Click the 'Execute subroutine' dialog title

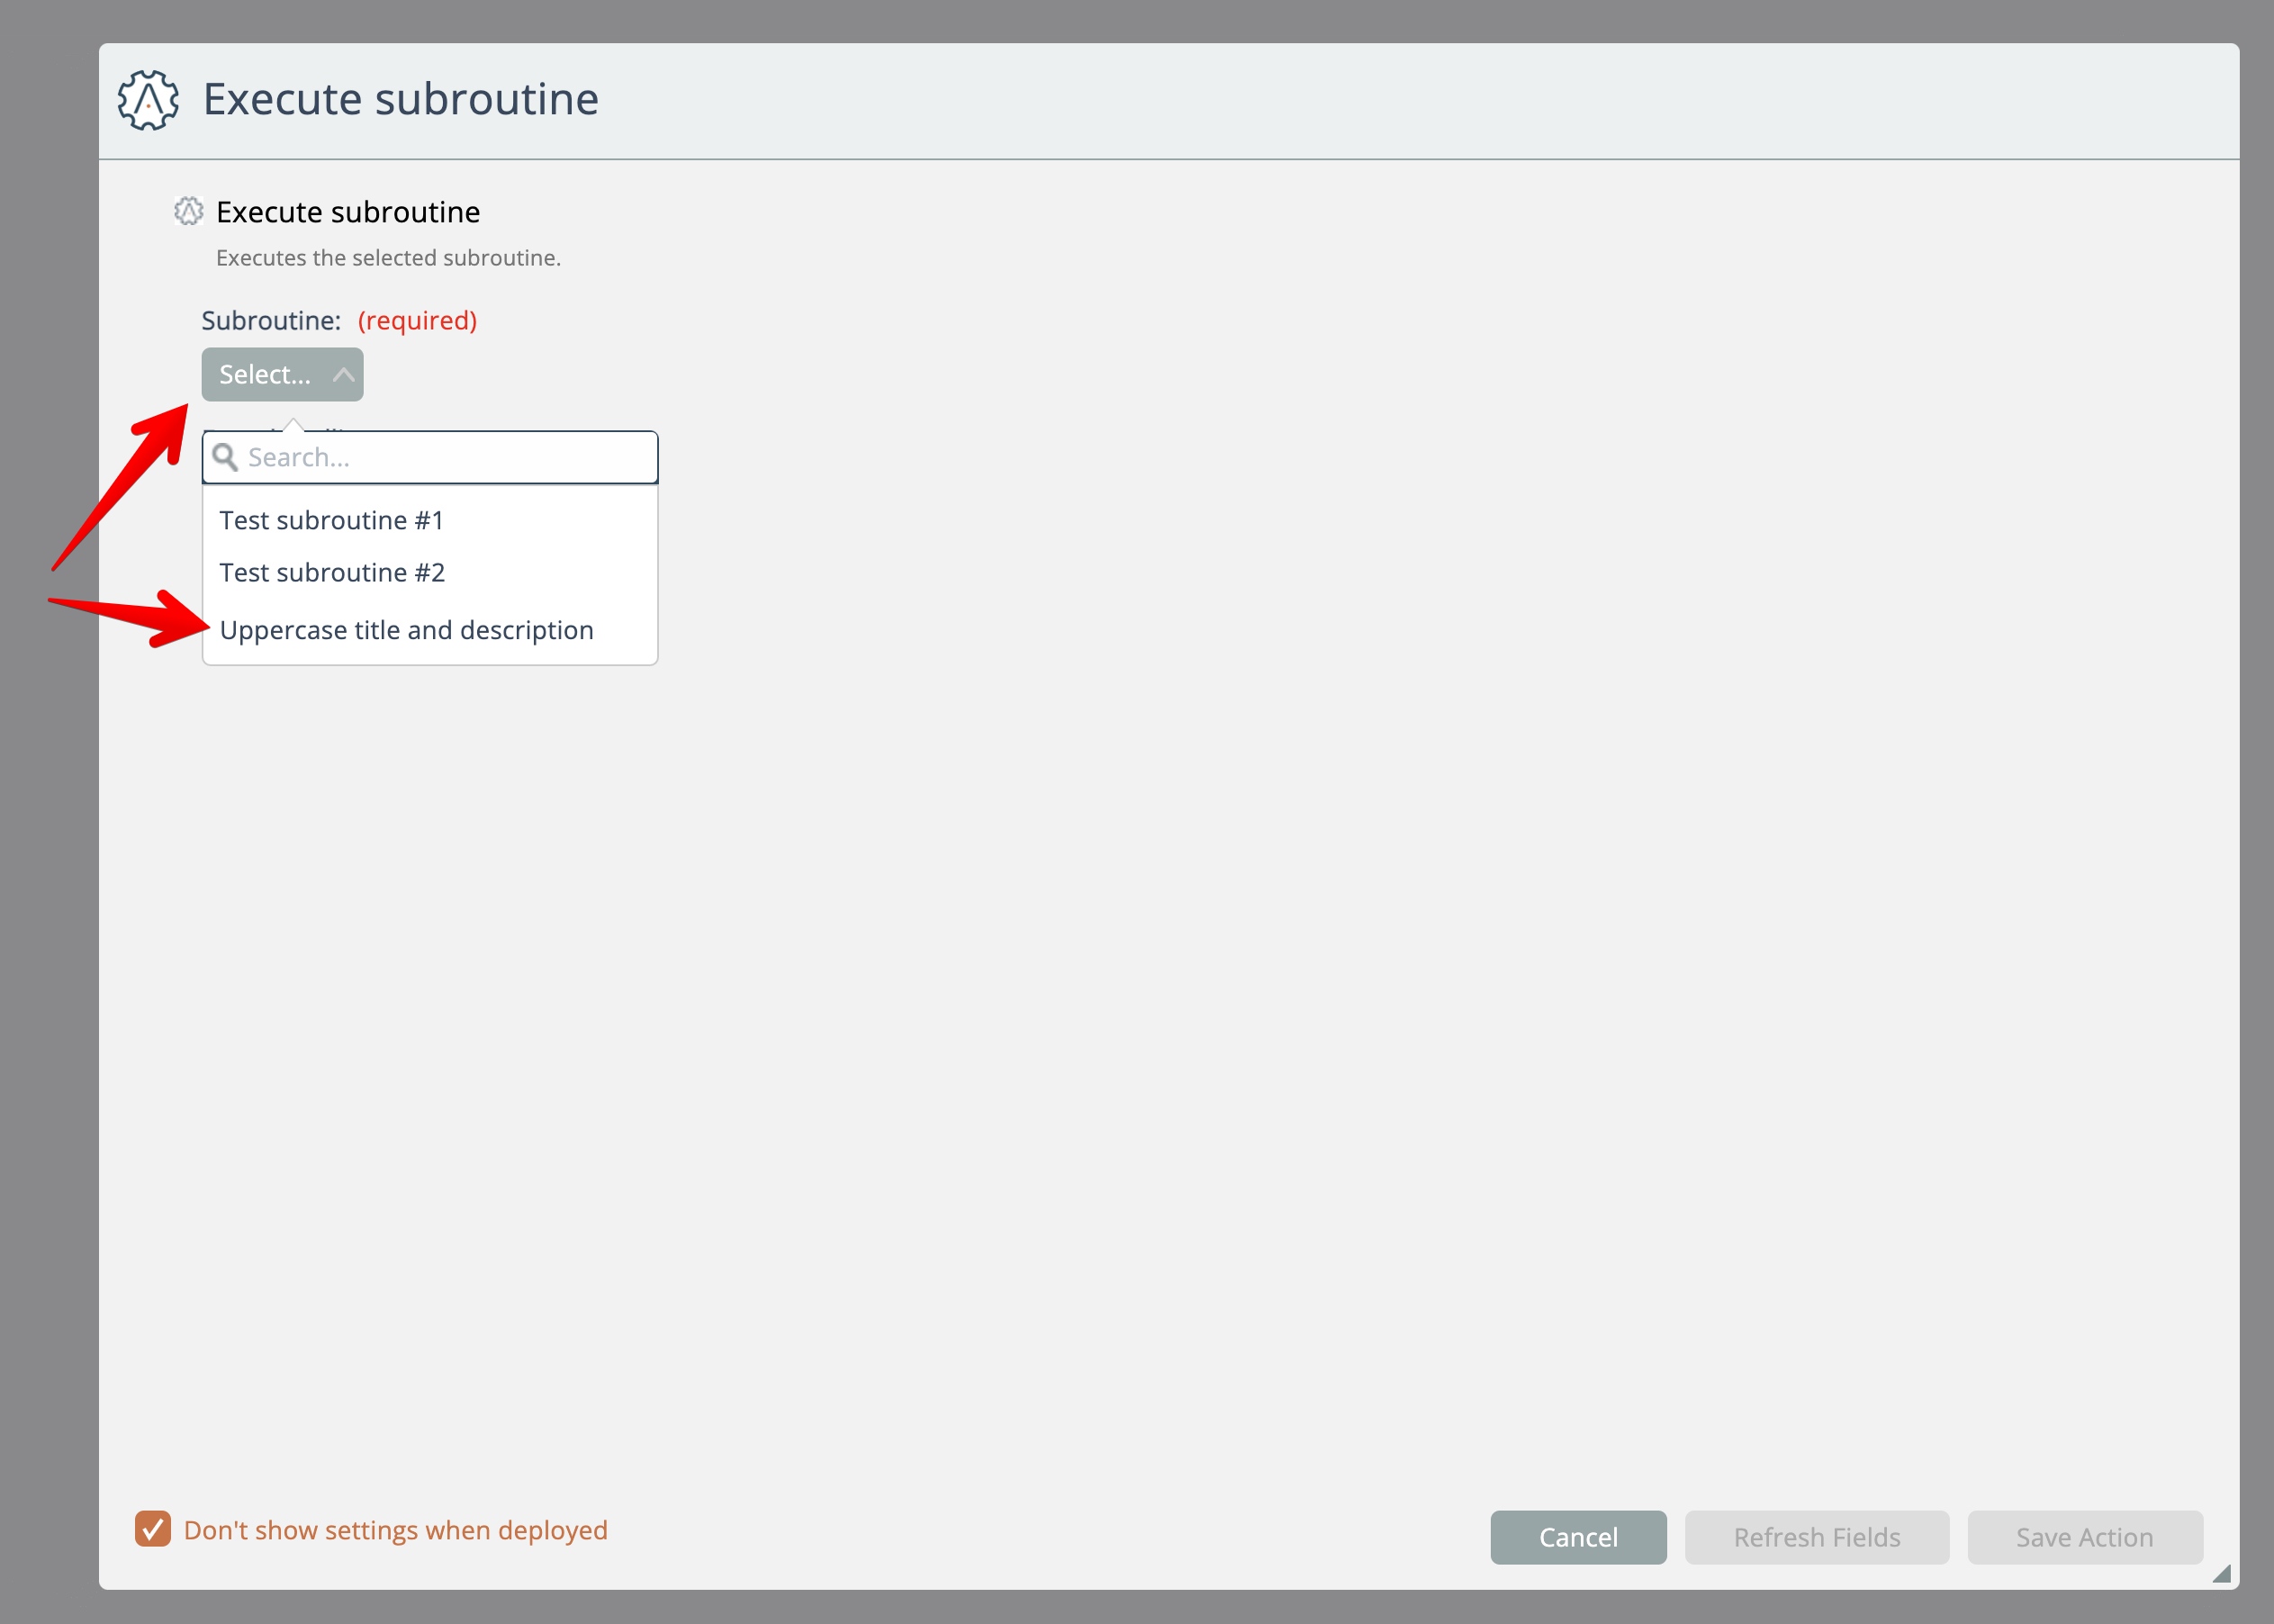point(400,99)
